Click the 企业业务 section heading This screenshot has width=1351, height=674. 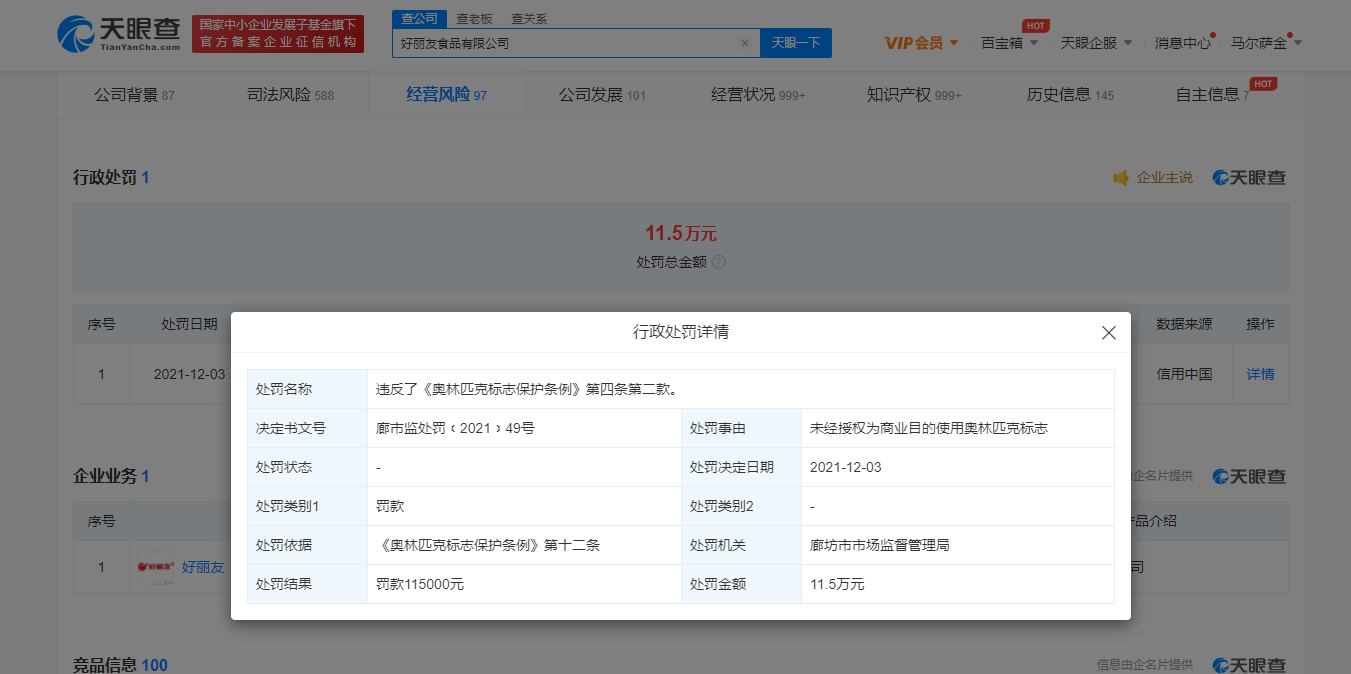point(105,476)
